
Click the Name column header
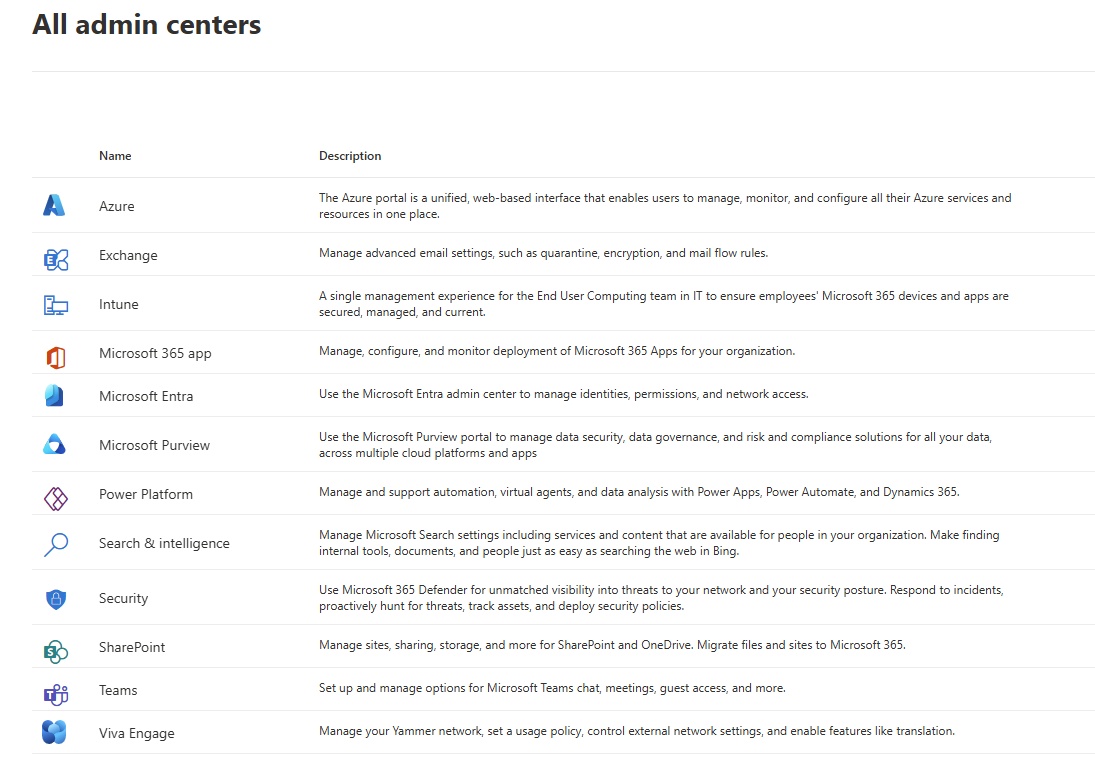coord(115,156)
